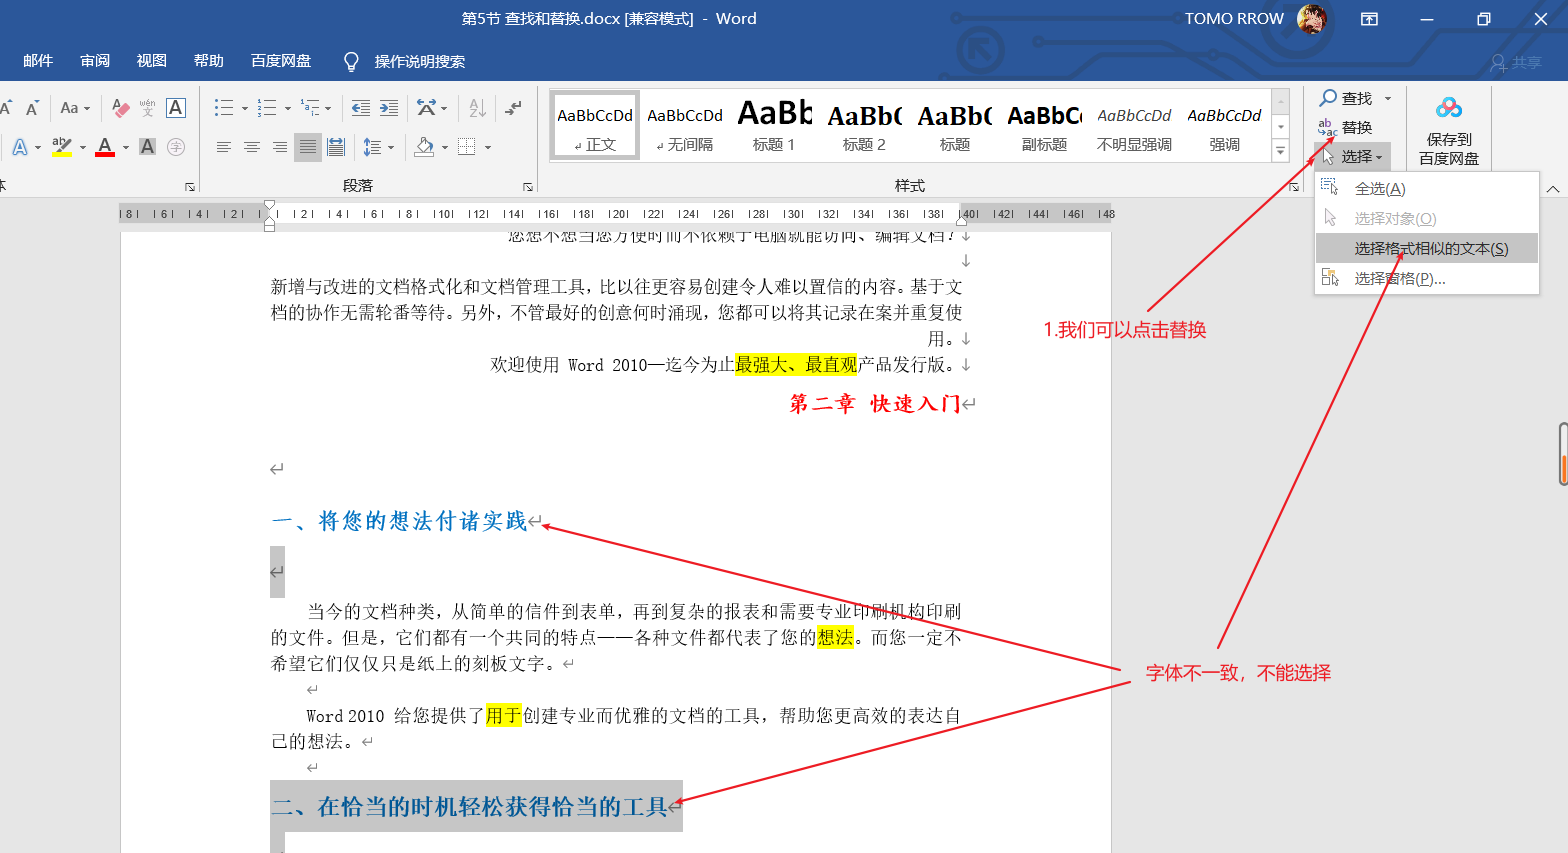Viewport: 1568px width, 853px height.
Task: Open the Line Spacing dropdown arrow
Action: pos(391,148)
